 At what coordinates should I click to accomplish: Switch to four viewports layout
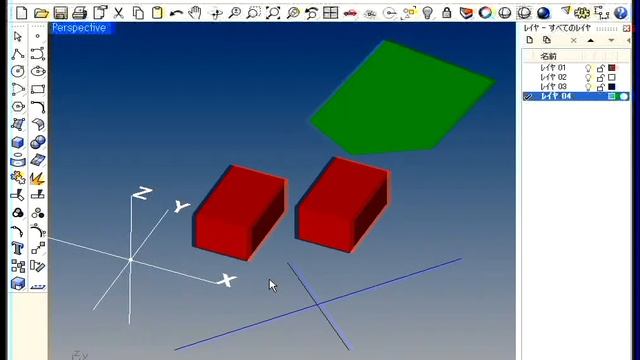tap(331, 13)
